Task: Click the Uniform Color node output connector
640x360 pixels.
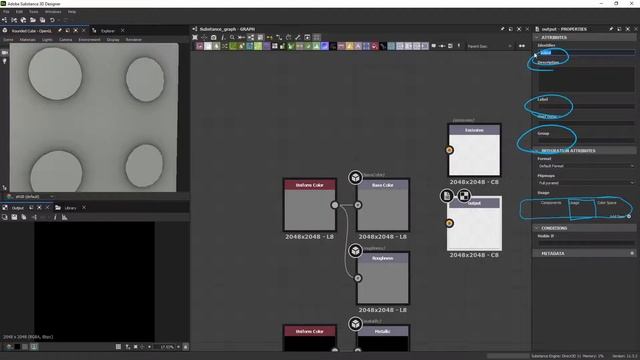Action: coord(335,205)
